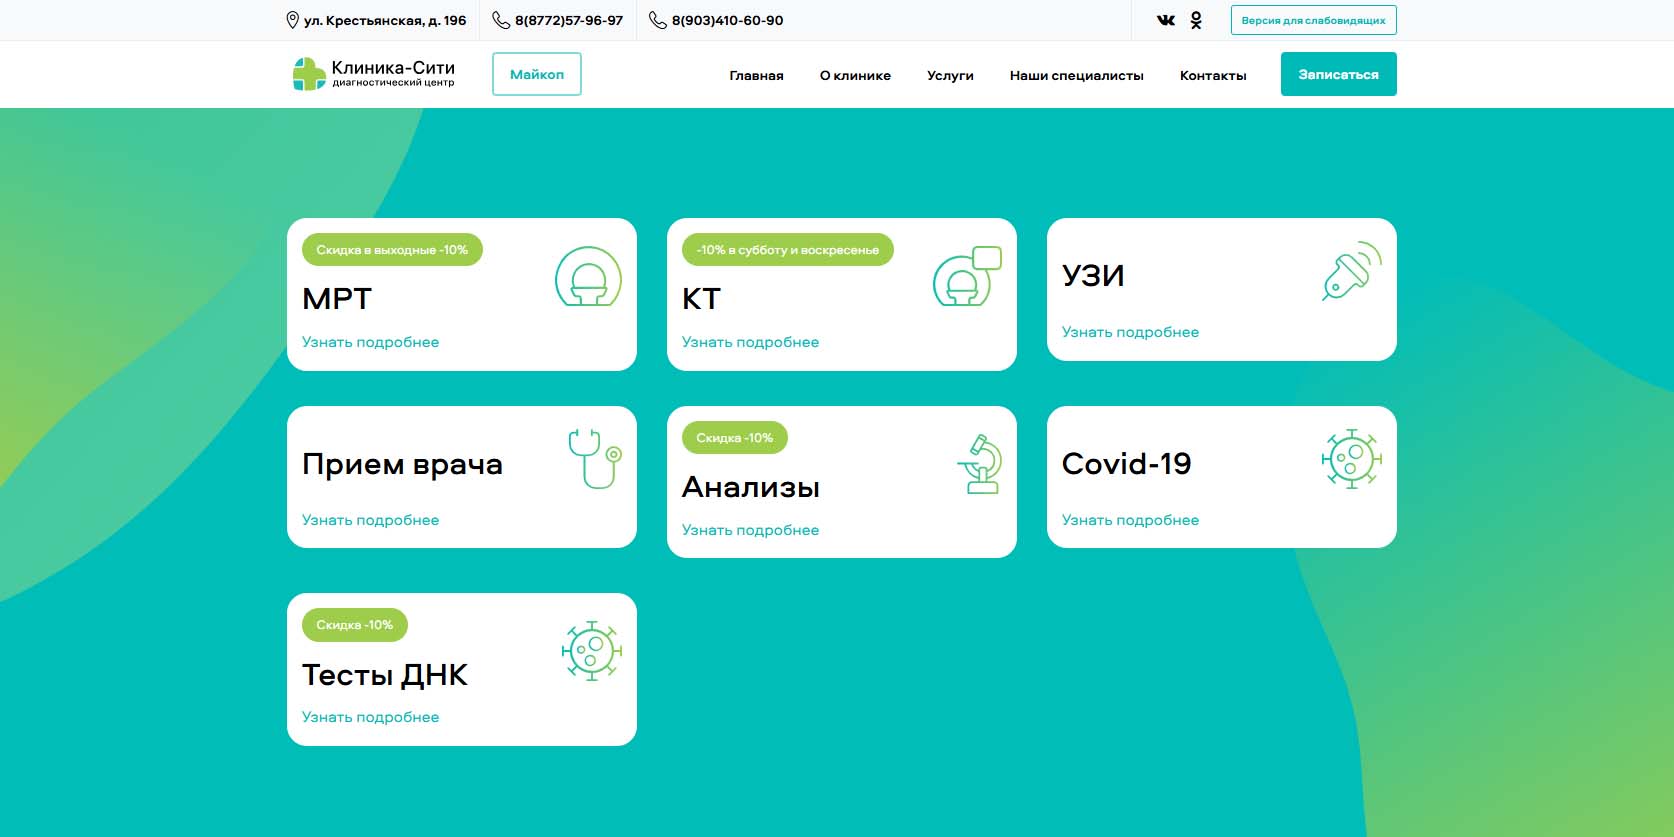The width and height of the screenshot is (1674, 837).
Task: Open the Odnoklassniki social icon
Action: click(1196, 20)
